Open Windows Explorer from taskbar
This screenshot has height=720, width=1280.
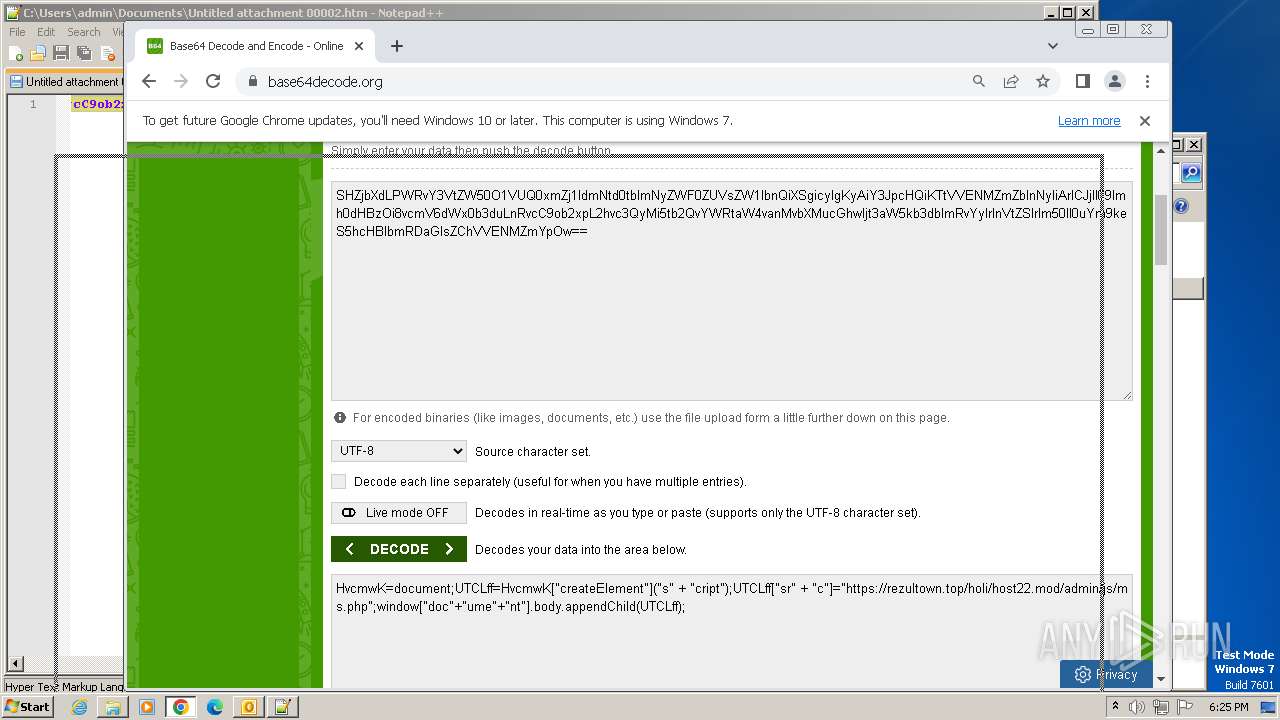tap(113, 707)
